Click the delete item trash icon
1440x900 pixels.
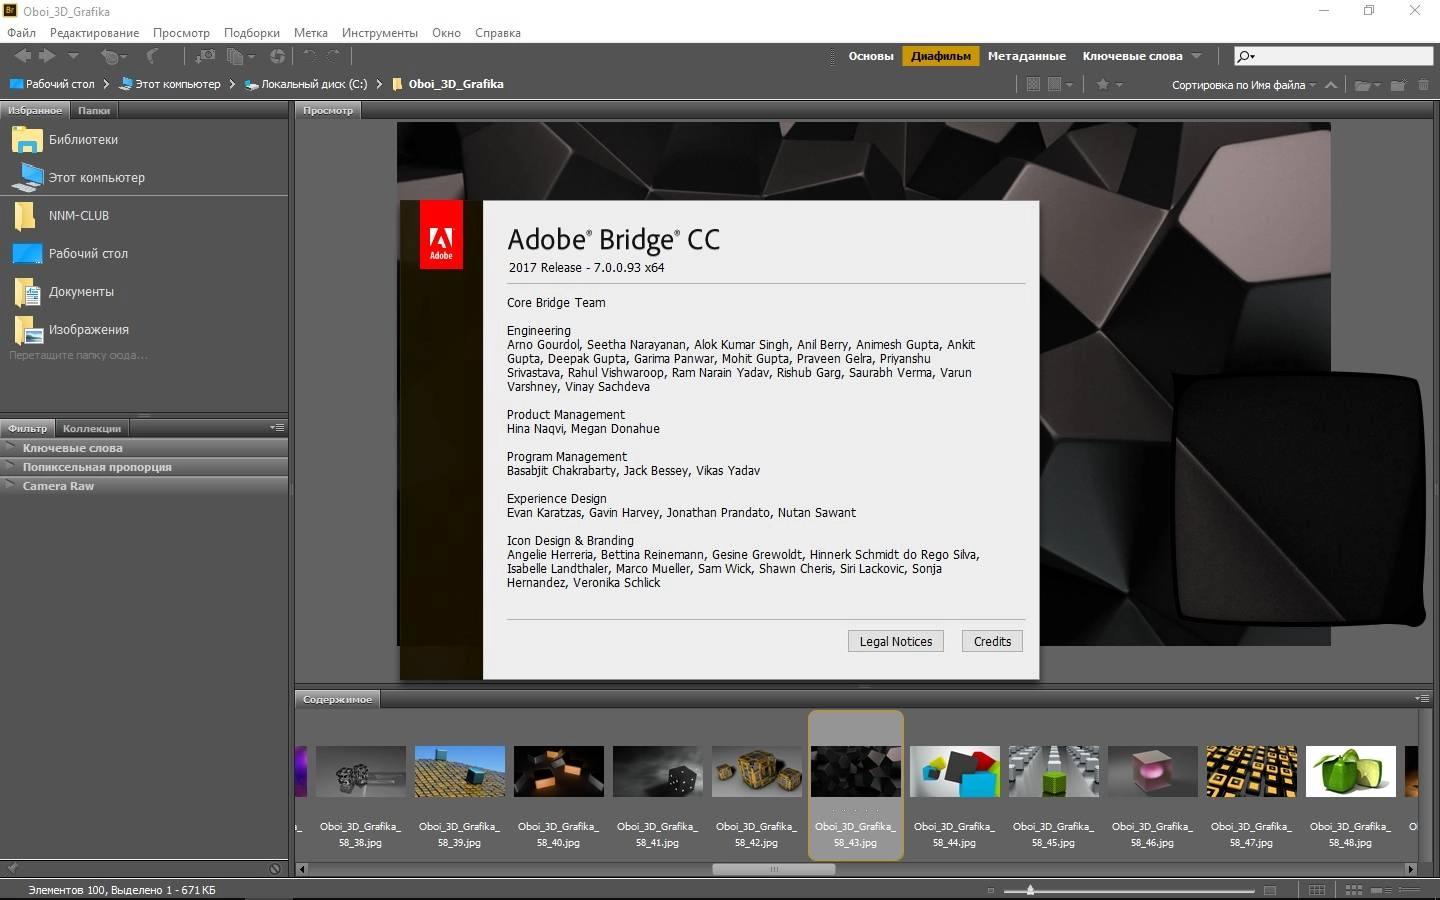click(1424, 85)
